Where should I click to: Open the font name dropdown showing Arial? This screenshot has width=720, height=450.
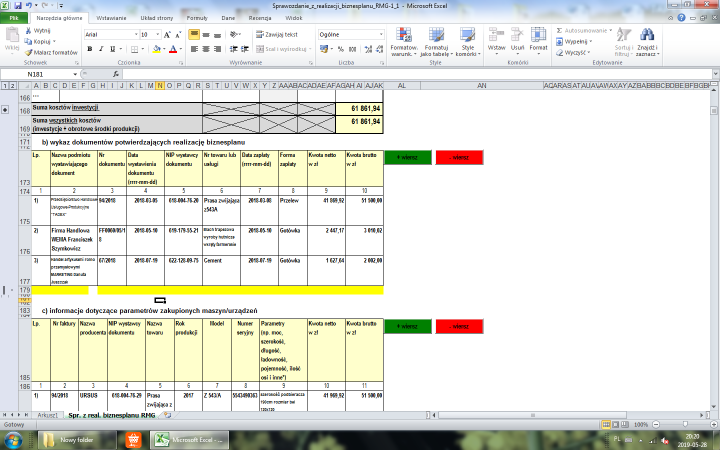tap(110, 33)
